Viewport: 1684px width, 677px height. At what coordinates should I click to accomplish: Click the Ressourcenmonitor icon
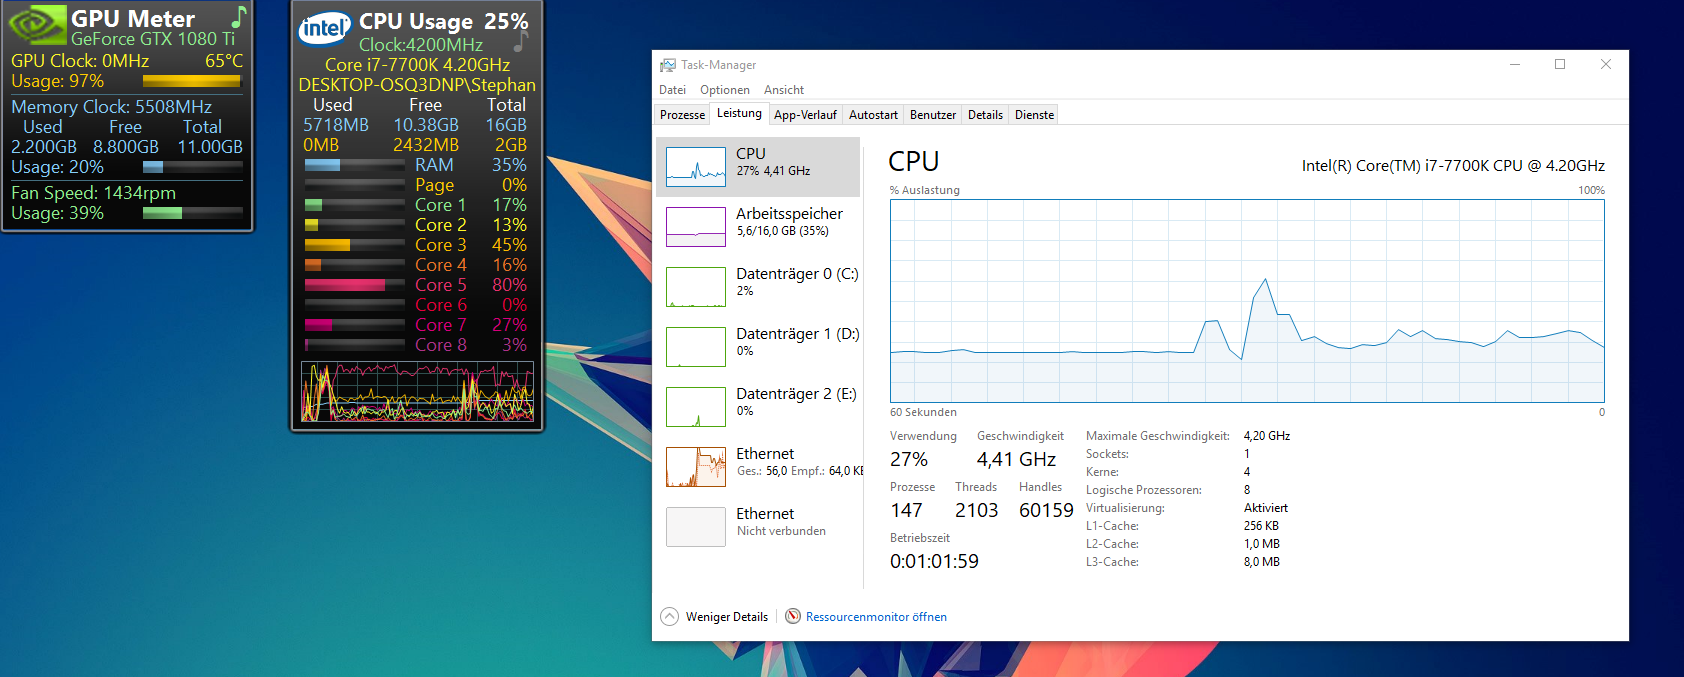coord(793,616)
